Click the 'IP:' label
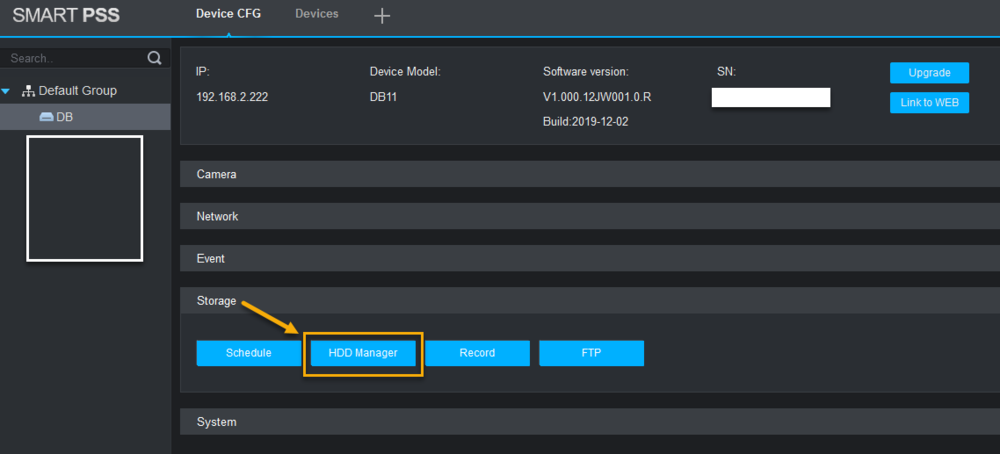Screen dimensions: 1000x454 (x=202, y=73)
